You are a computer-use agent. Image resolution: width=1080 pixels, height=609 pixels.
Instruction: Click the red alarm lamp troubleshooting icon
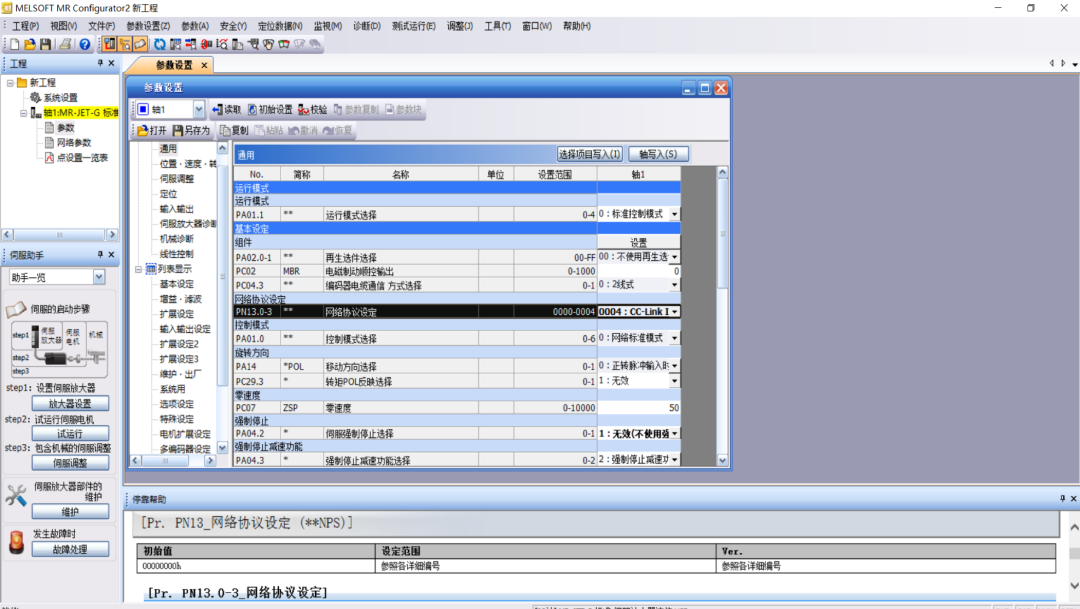coord(16,542)
